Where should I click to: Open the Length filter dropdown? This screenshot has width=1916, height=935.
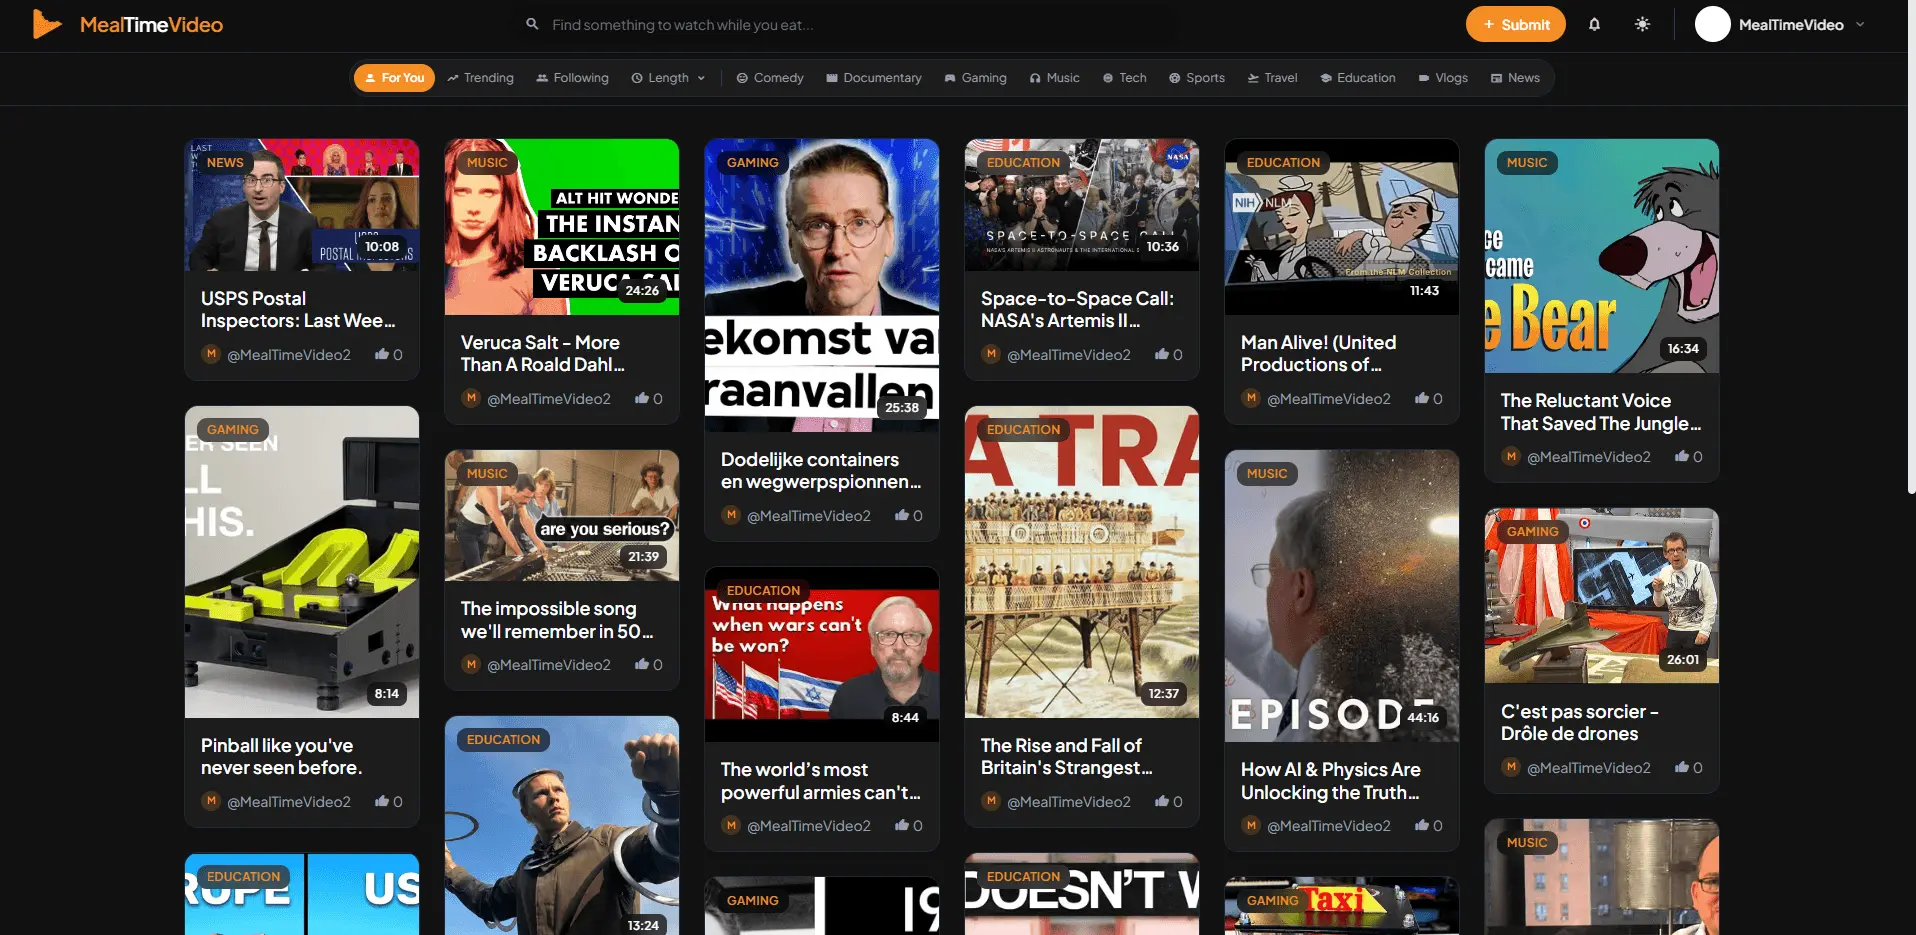pyautogui.click(x=668, y=78)
